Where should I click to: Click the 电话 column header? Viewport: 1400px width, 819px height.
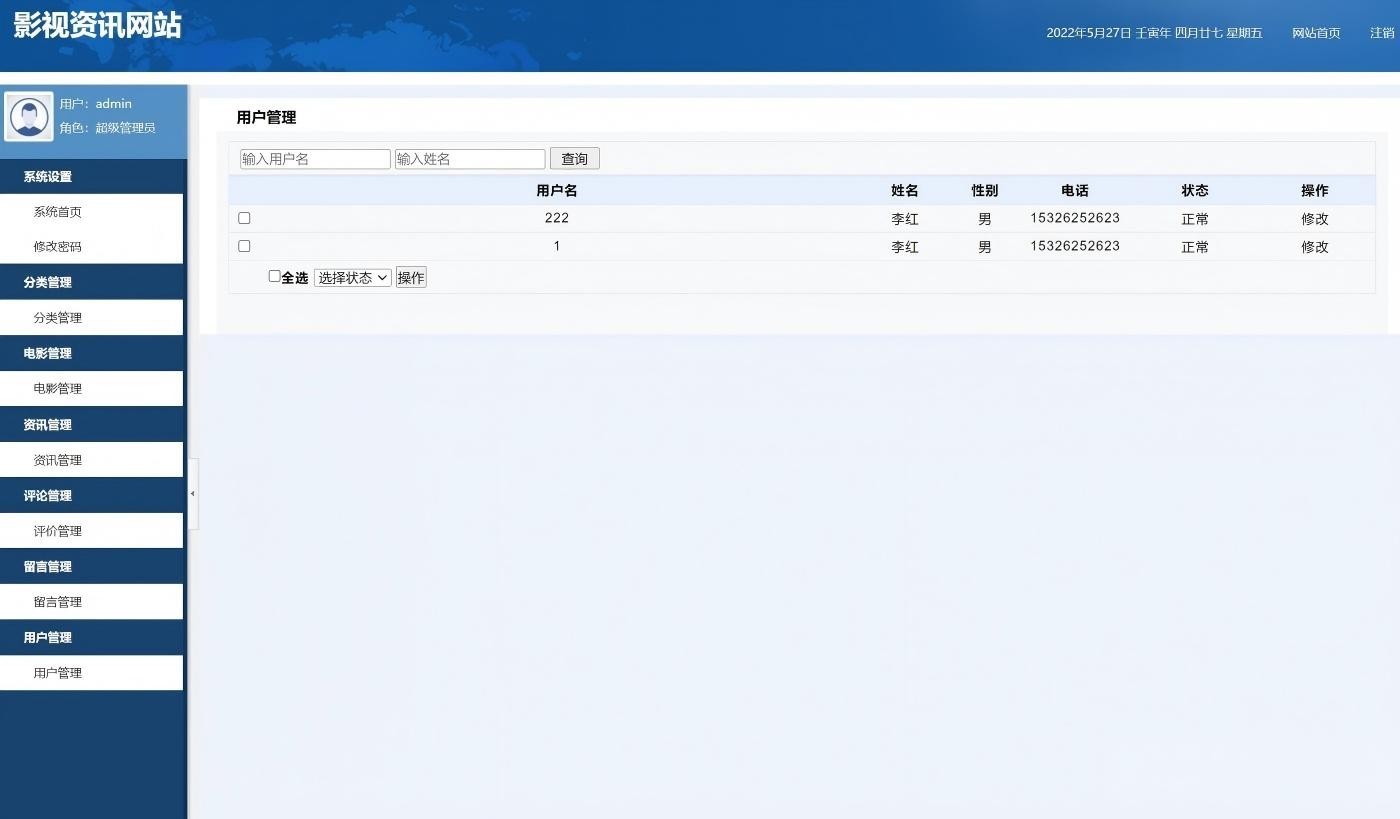1075,190
